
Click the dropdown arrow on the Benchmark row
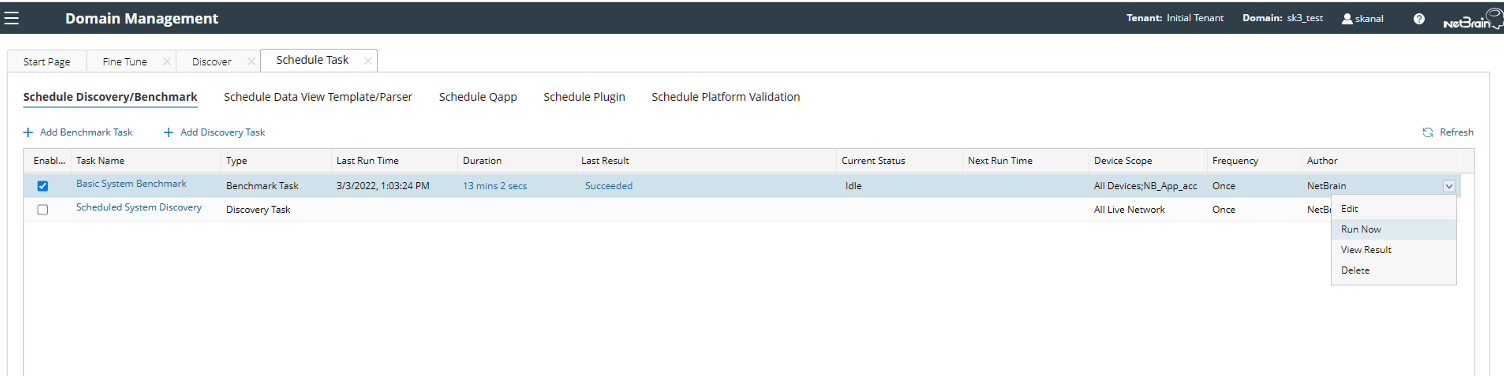click(1449, 186)
